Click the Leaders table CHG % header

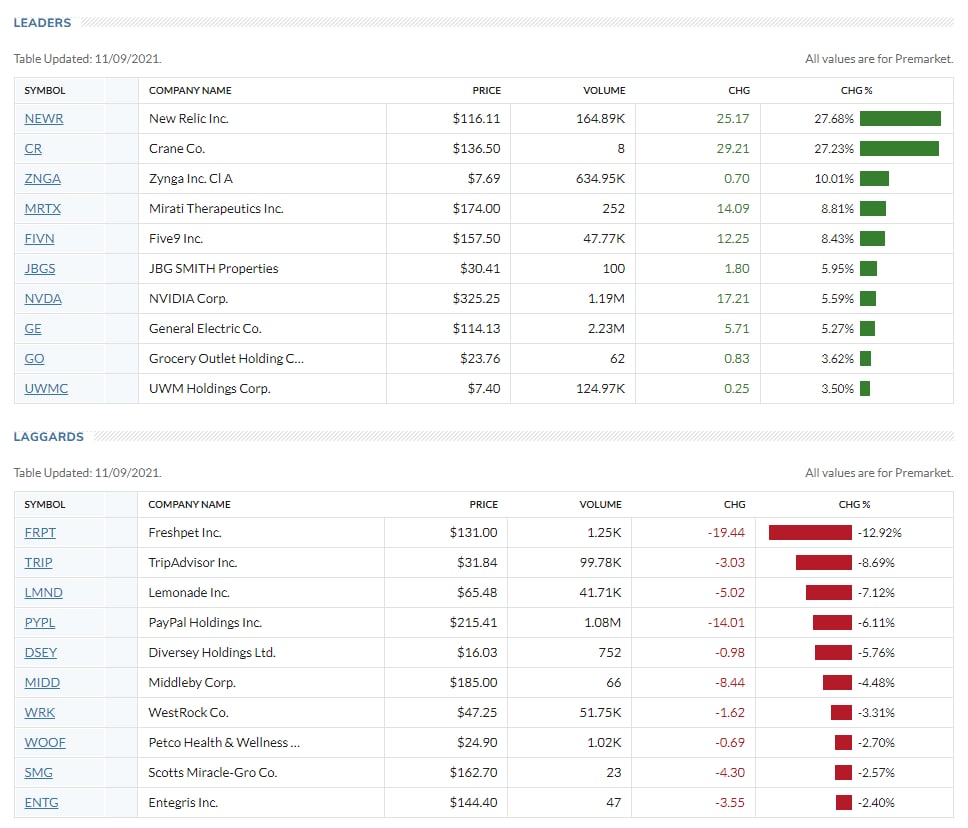[x=856, y=91]
